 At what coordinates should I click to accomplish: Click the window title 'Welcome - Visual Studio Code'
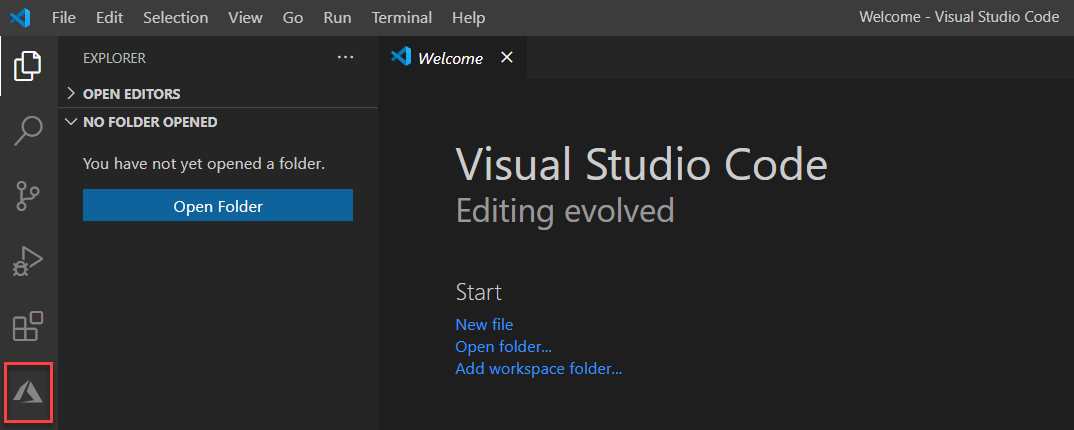click(959, 18)
